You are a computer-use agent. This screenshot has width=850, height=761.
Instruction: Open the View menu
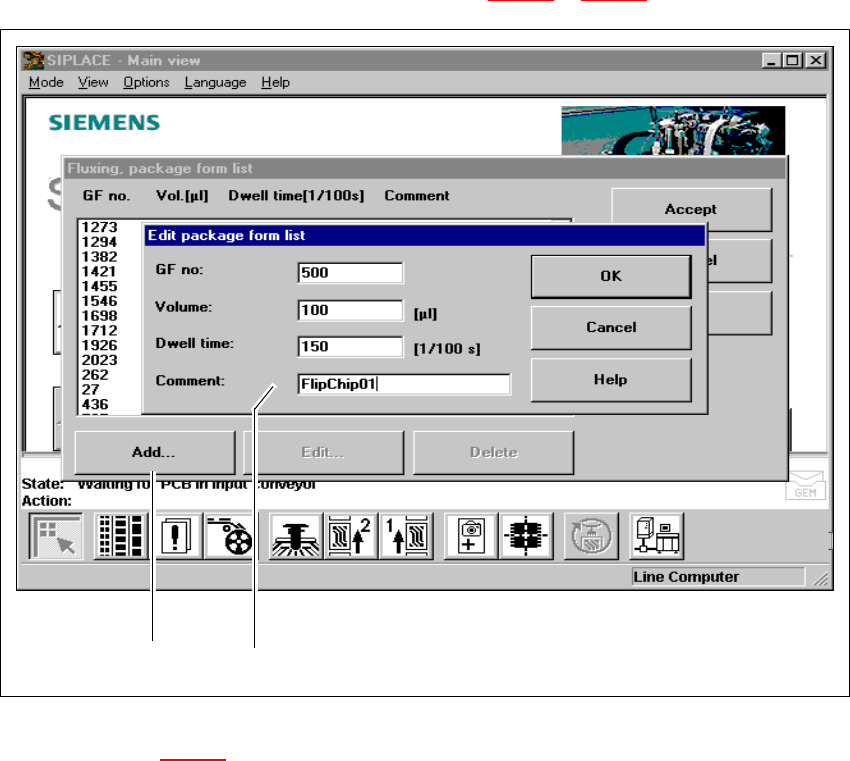coord(93,82)
